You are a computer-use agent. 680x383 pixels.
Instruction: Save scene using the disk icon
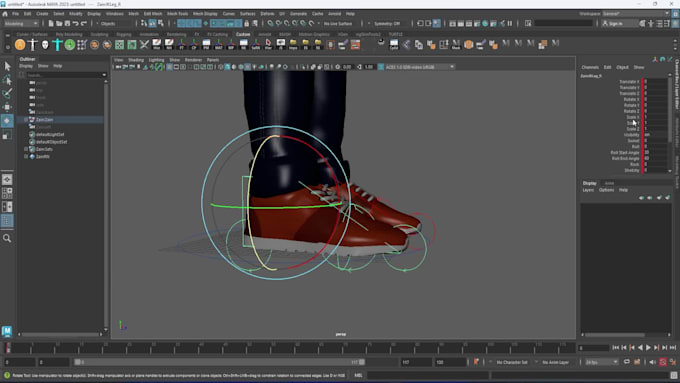67,23
